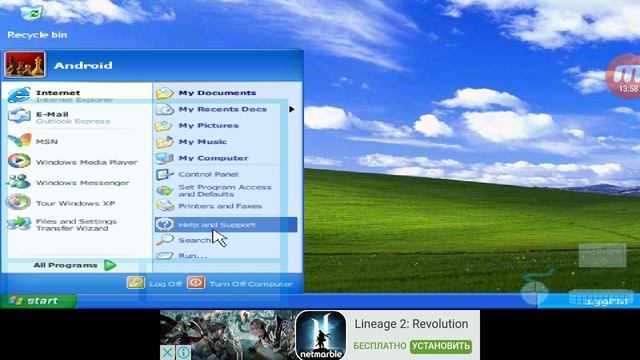The width and height of the screenshot is (640, 360).
Task: Click the Help and Support question icon
Action: coord(165,224)
